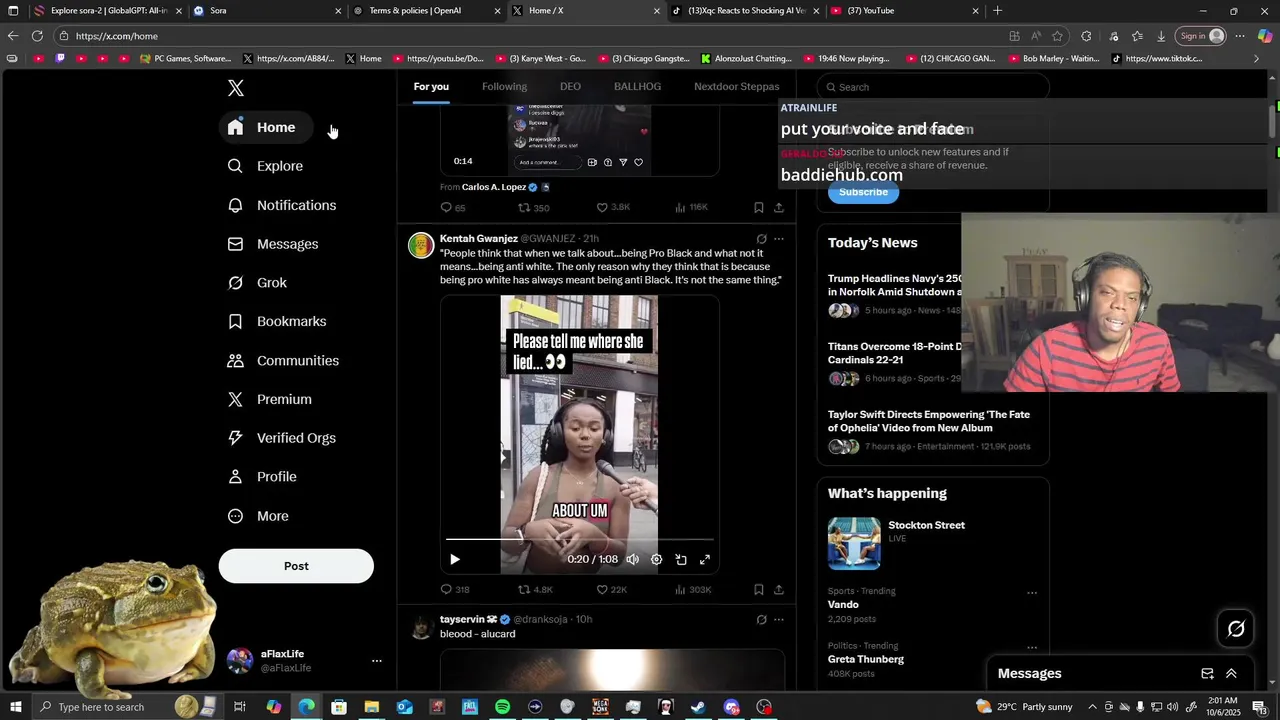This screenshot has height=720, width=1280.
Task: Open Bookmarks in the sidebar
Action: point(277,321)
